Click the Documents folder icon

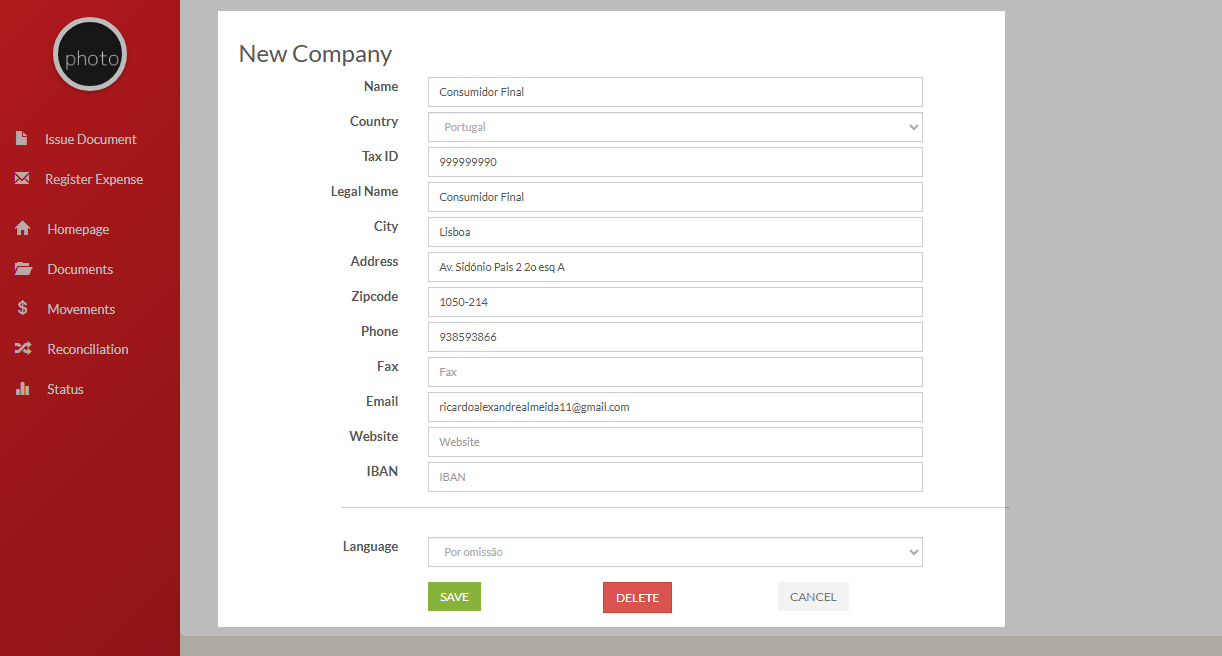(23, 269)
